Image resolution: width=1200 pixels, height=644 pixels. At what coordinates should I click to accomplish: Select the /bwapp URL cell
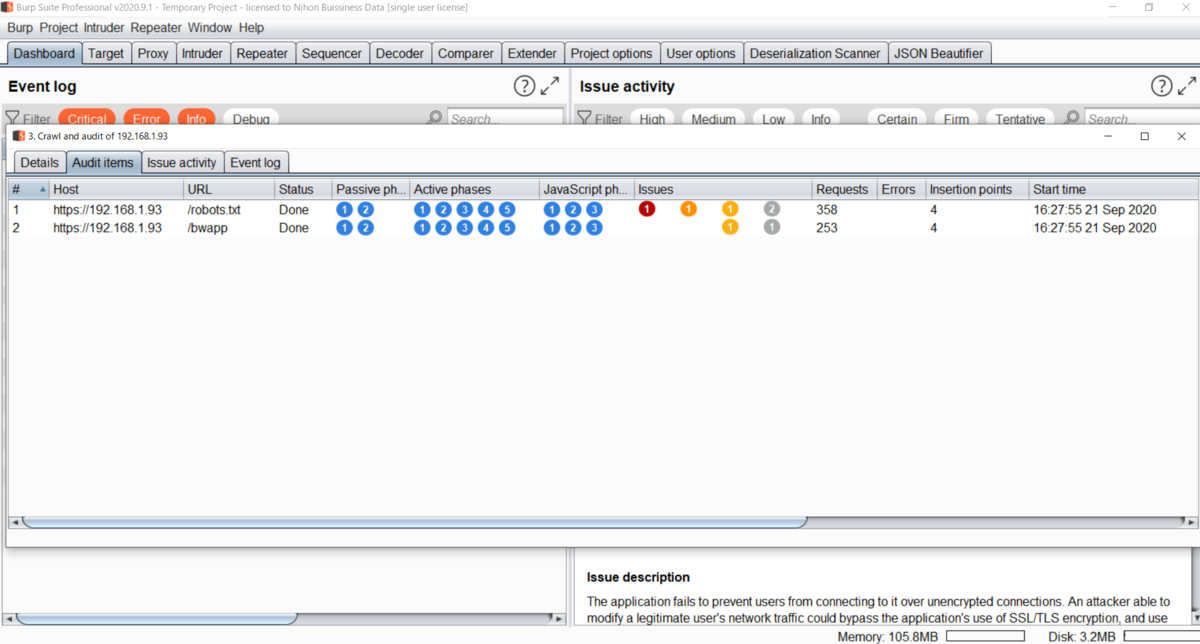(x=229, y=228)
